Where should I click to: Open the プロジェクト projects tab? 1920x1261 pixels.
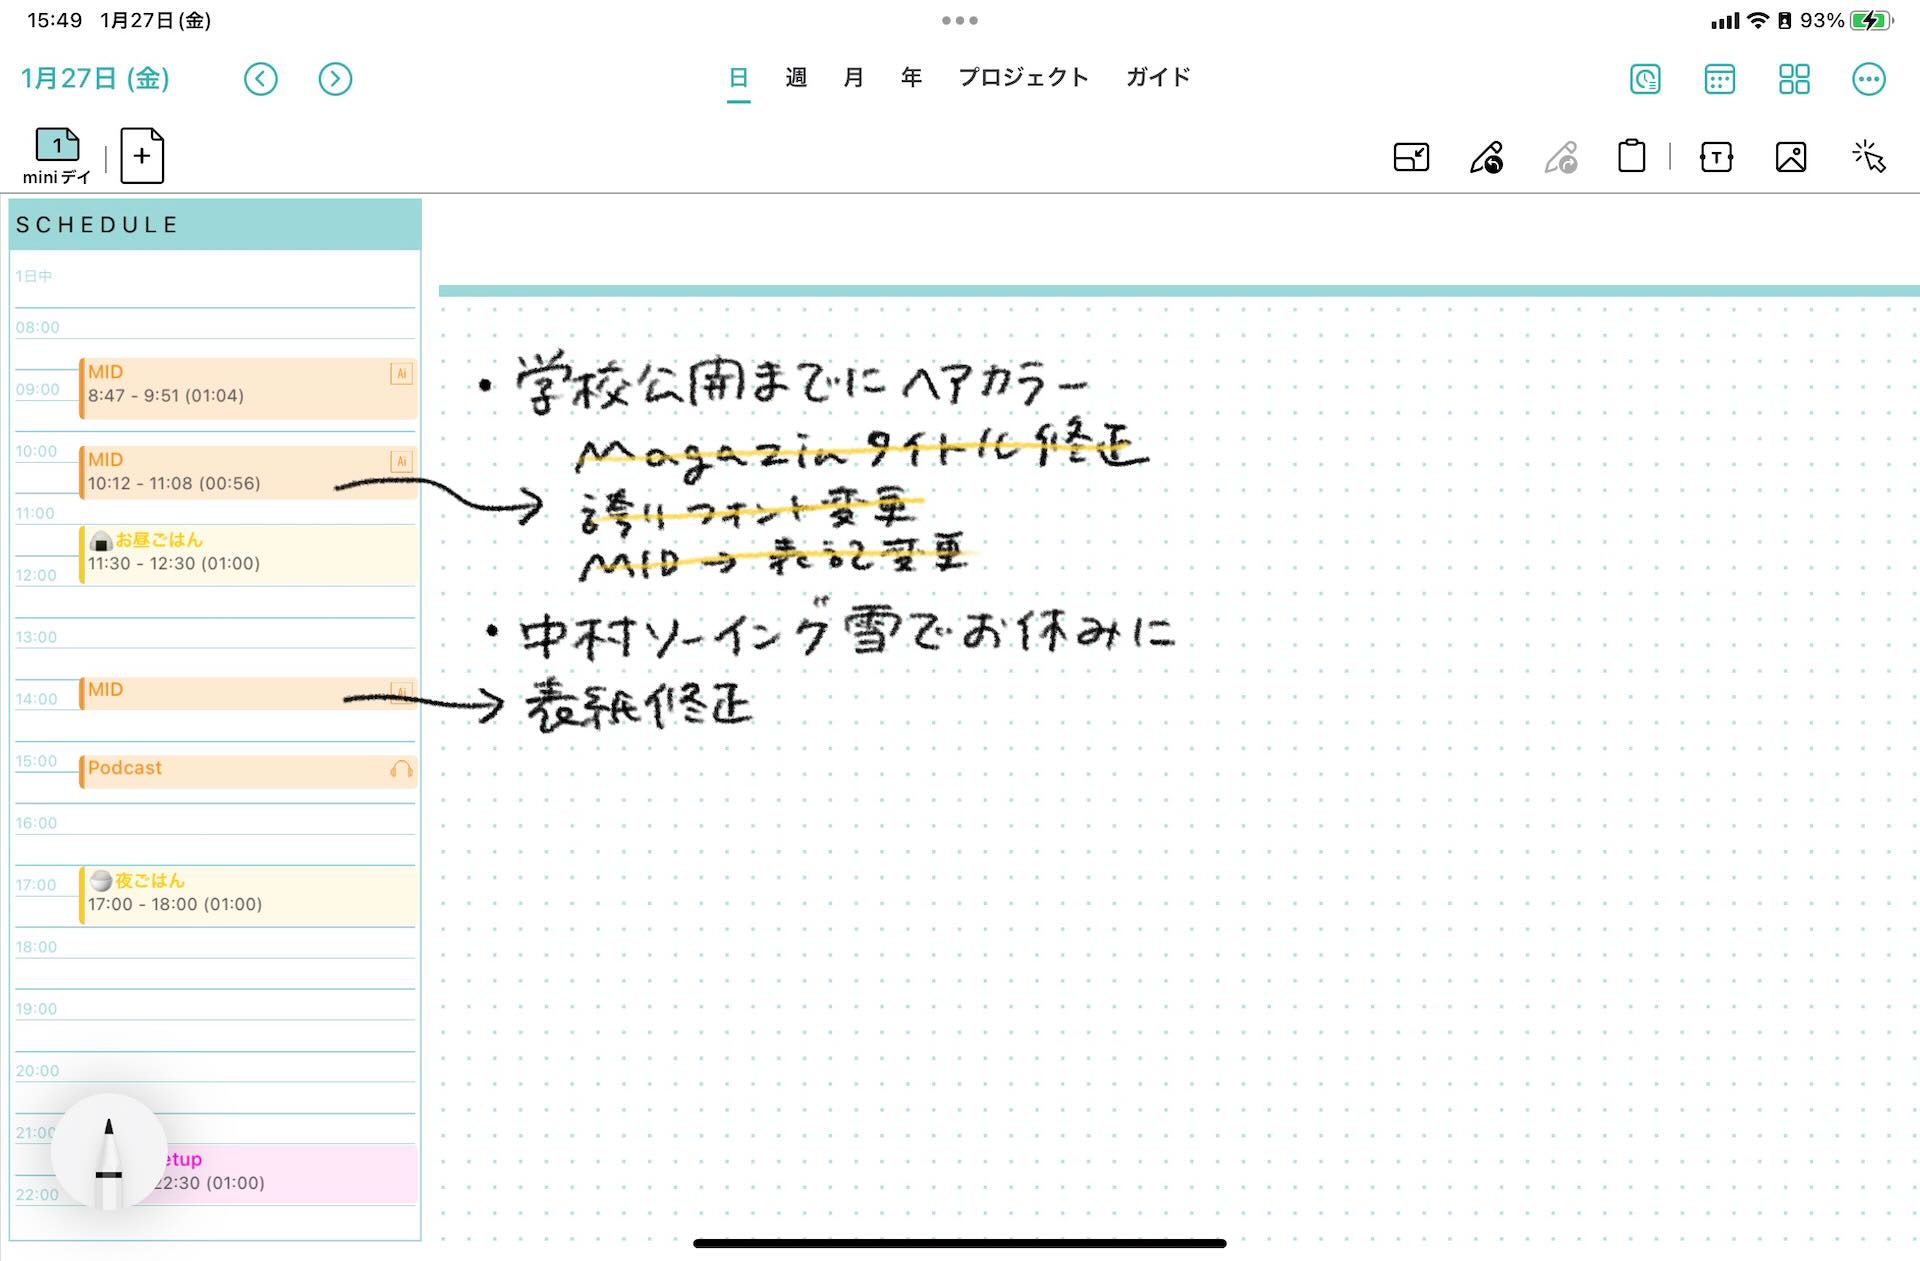pos(1024,77)
